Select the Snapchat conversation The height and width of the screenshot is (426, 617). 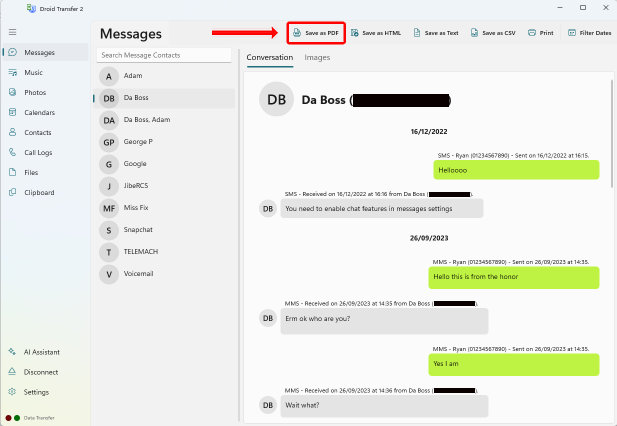164,230
